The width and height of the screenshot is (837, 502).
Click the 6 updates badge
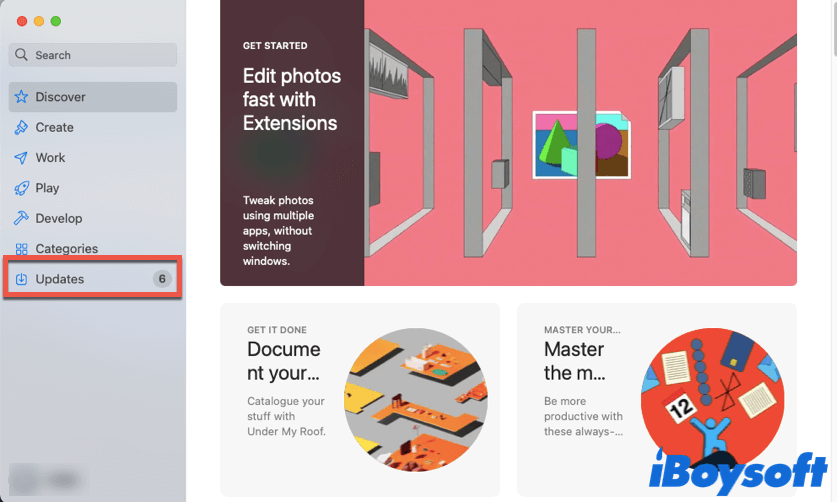[x=162, y=279]
